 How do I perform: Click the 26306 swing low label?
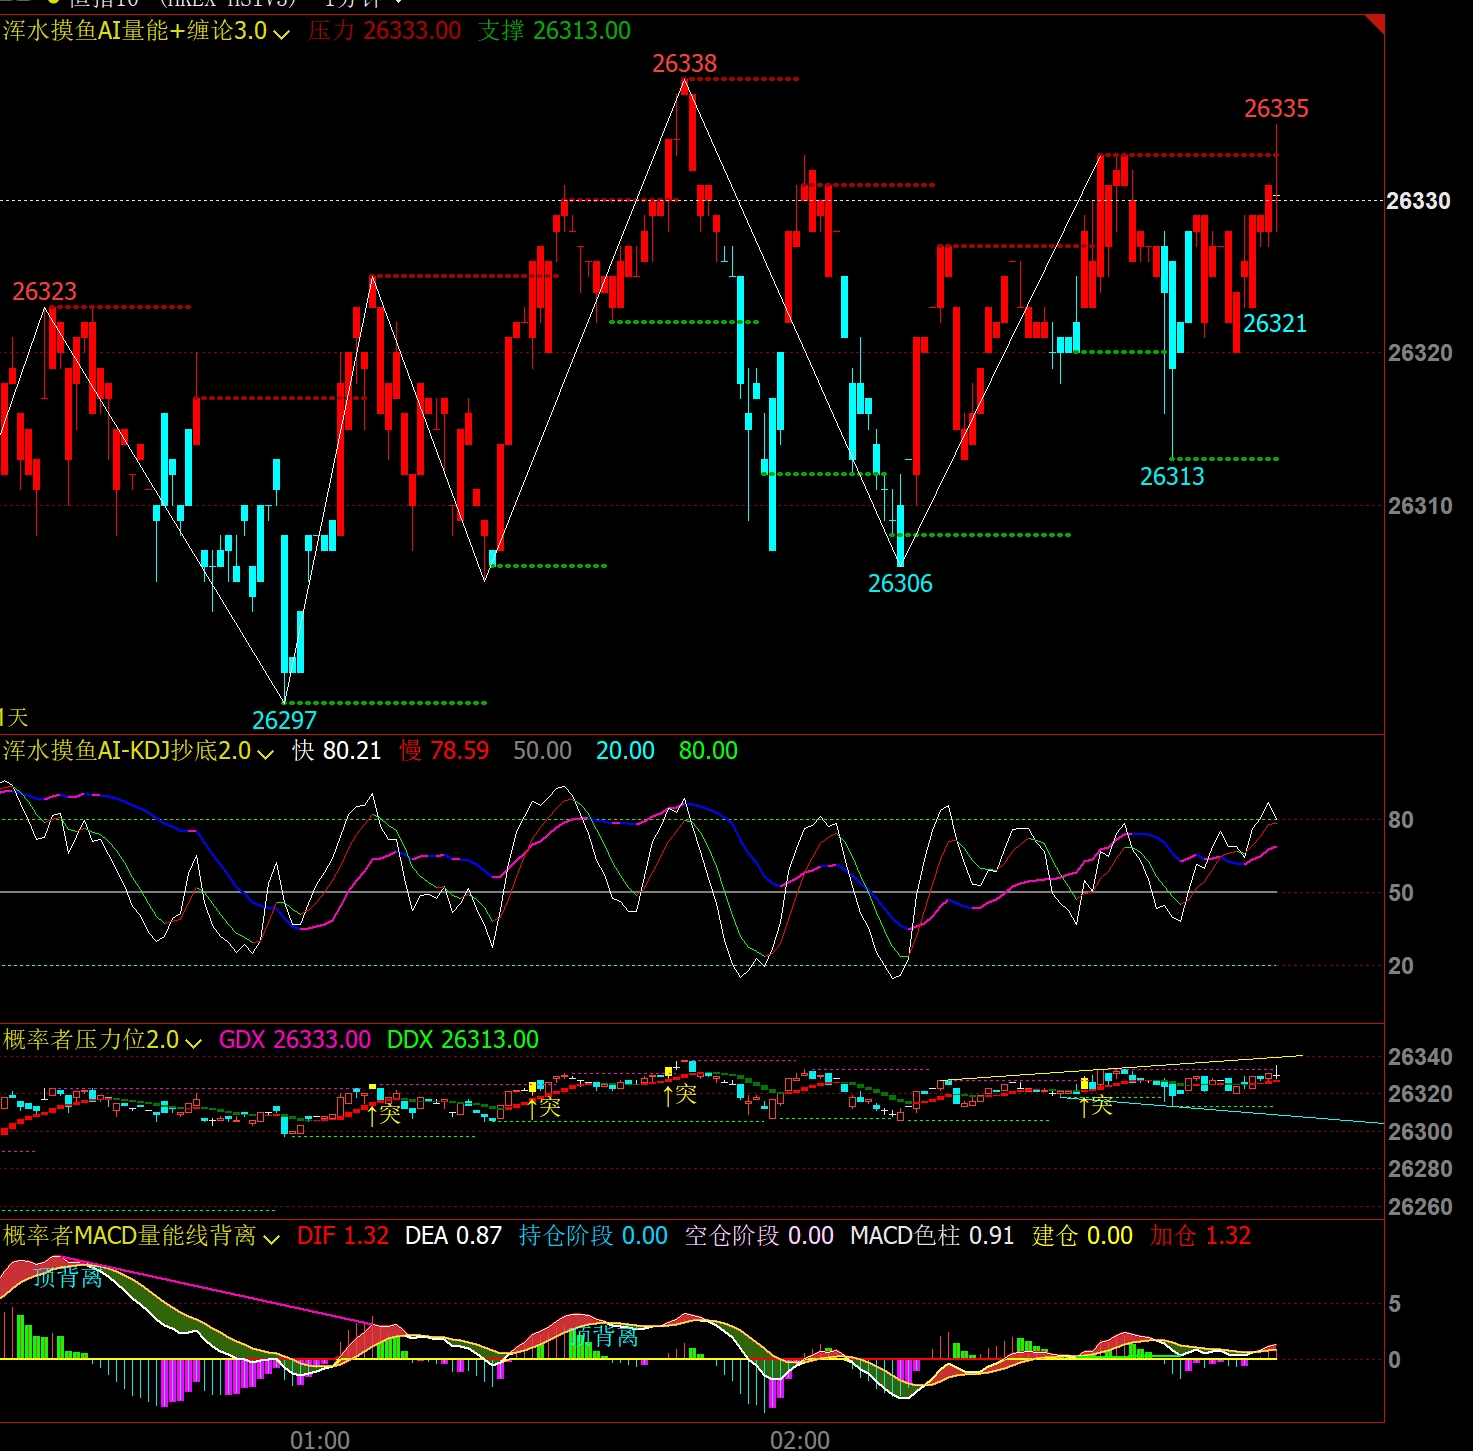point(899,583)
